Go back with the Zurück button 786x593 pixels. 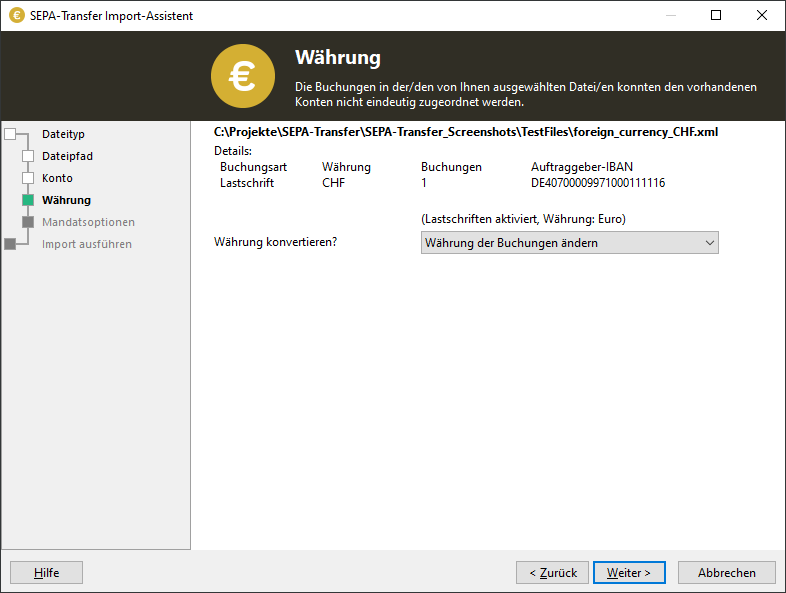click(552, 572)
